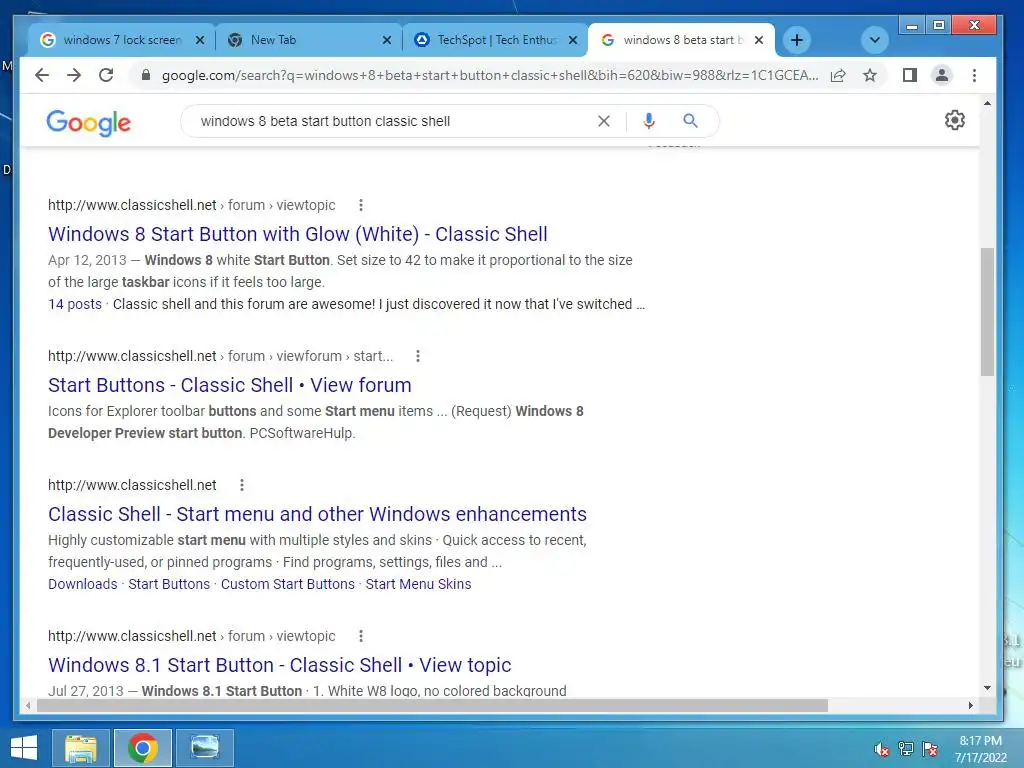
Task: Click the network tray icon
Action: [x=906, y=749]
